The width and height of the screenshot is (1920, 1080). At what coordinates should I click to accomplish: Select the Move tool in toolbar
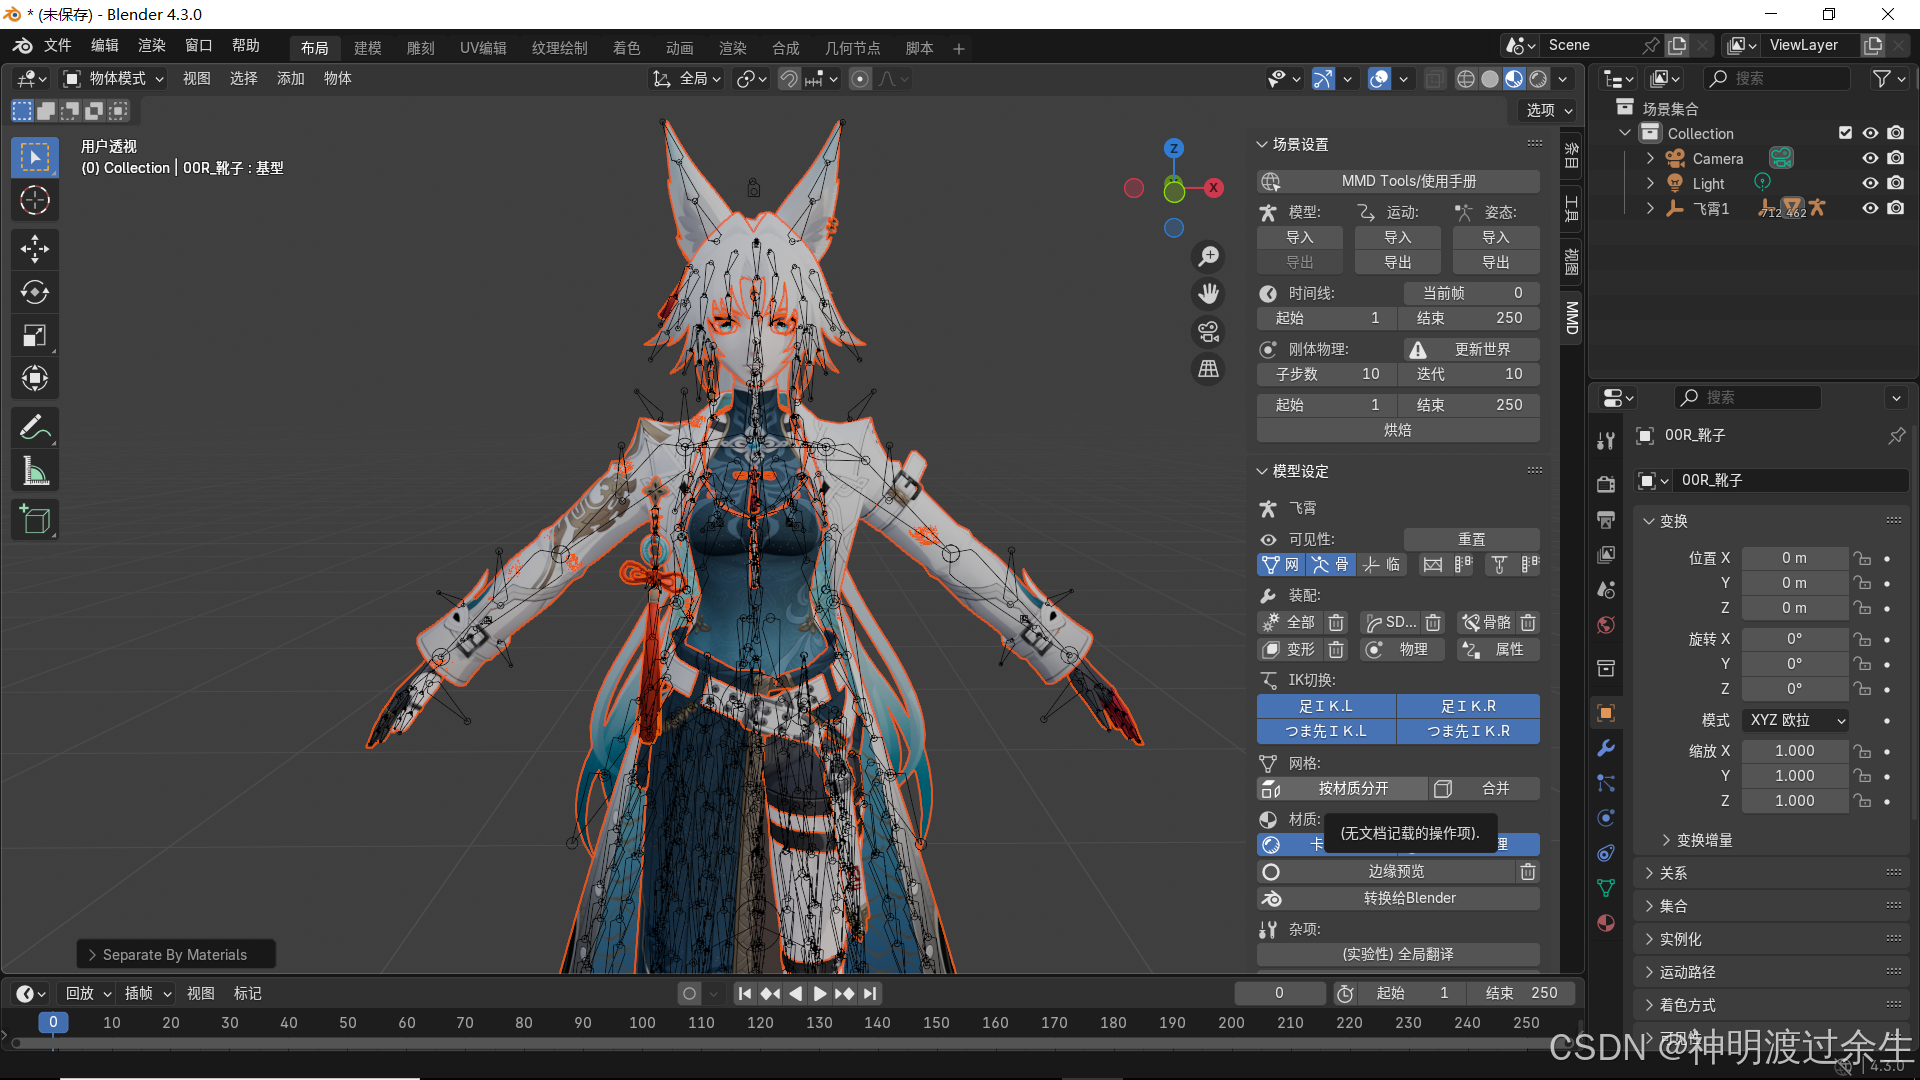pyautogui.click(x=35, y=249)
